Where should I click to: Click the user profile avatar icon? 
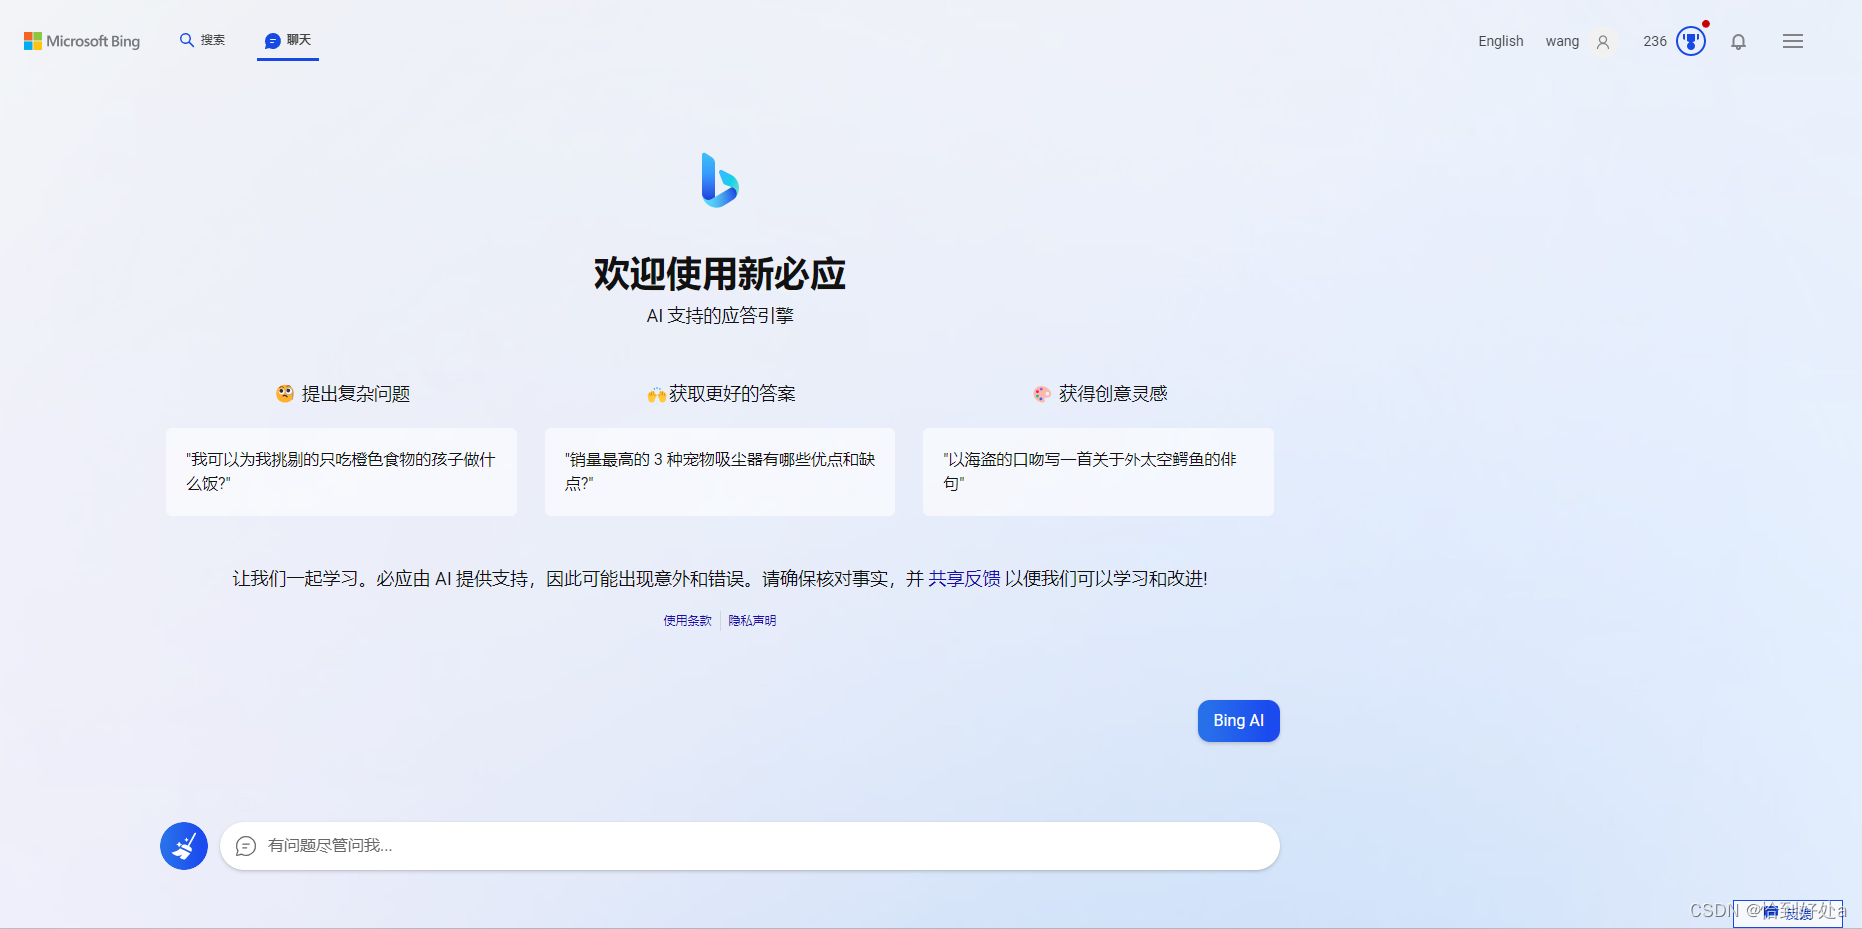click(1603, 42)
